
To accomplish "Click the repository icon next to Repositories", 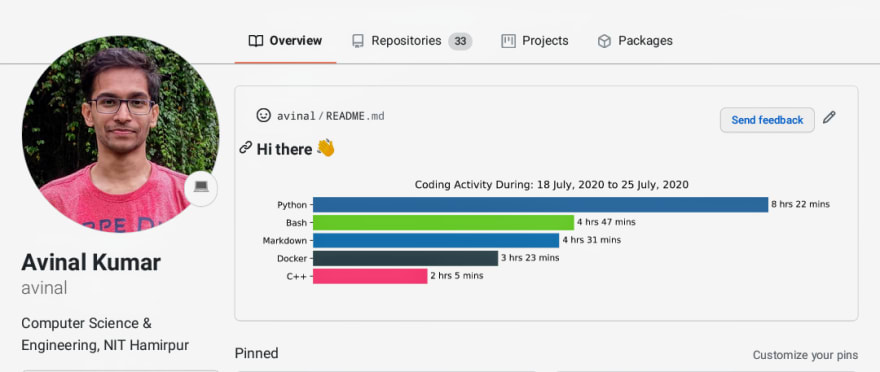I will [x=358, y=41].
